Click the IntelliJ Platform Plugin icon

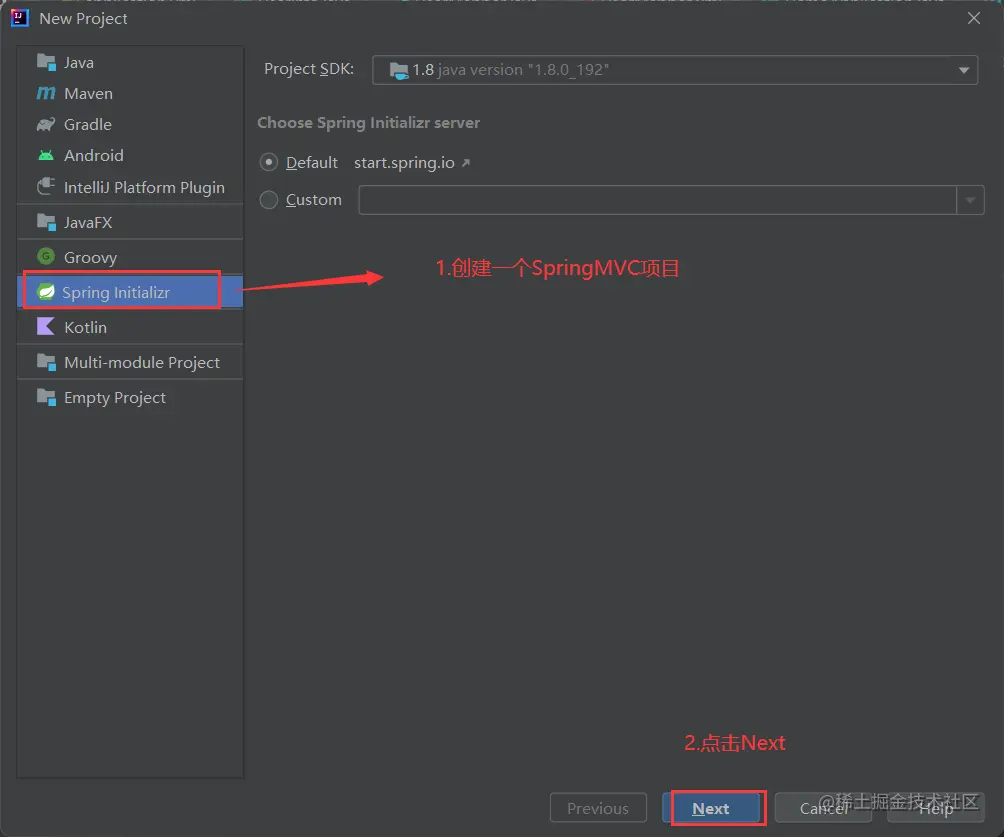(x=46, y=186)
